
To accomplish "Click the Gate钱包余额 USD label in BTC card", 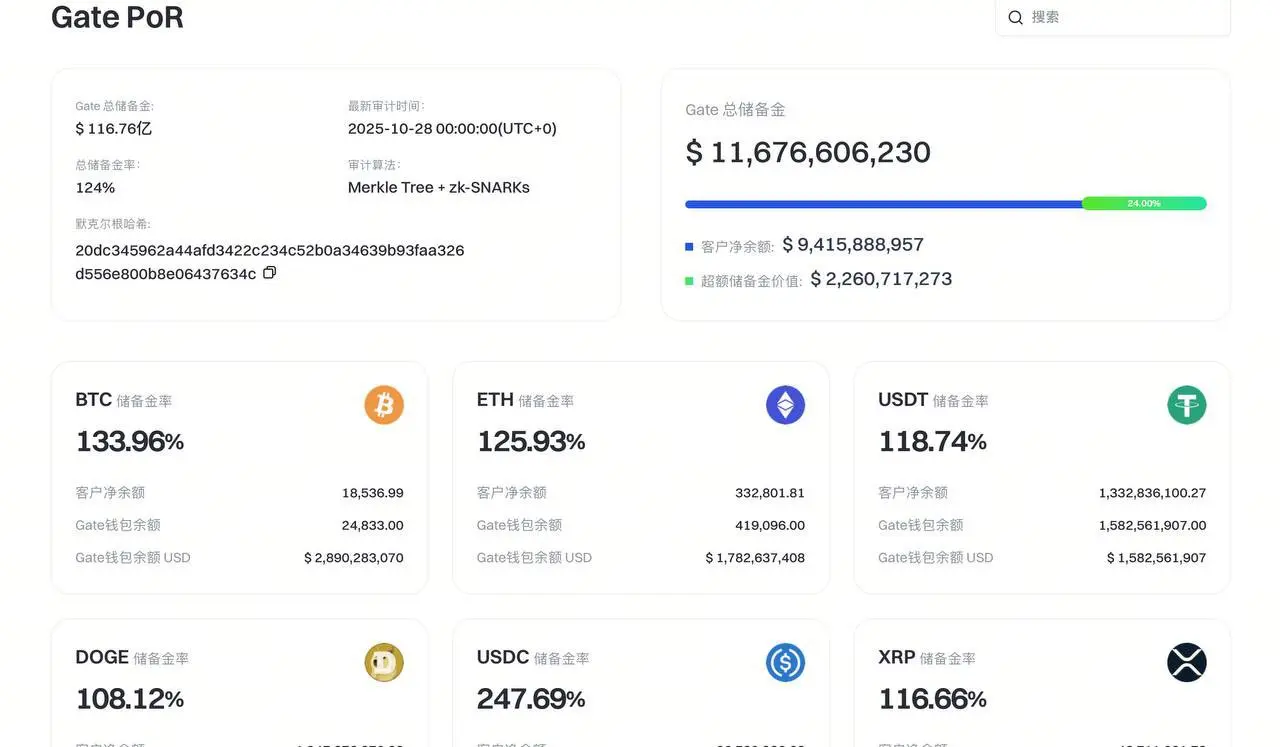I will coord(133,558).
